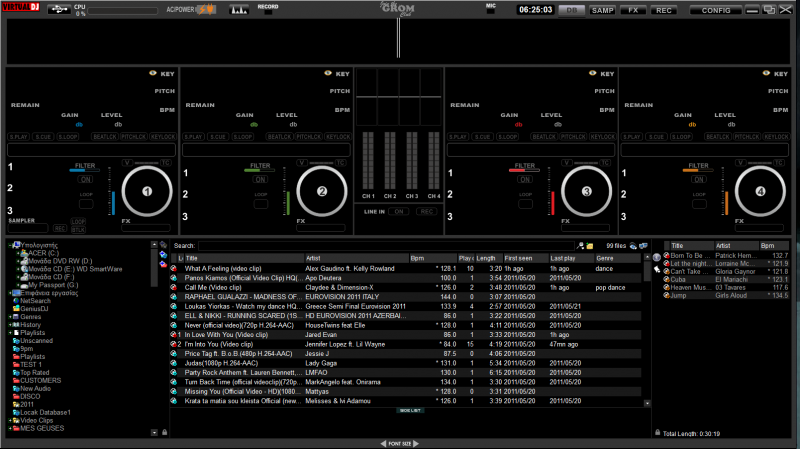Open the Unscanned filter folder icon

[x=16, y=340]
